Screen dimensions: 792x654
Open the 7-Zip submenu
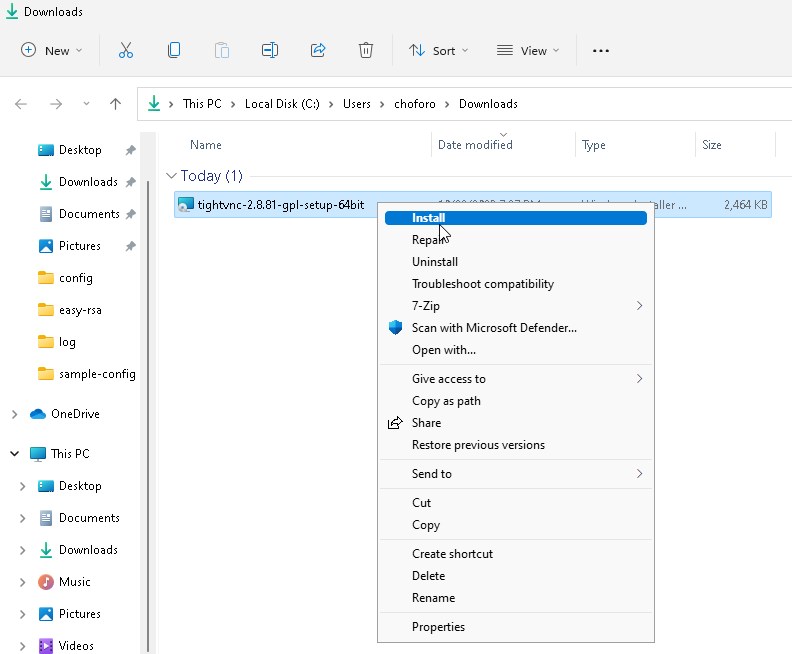pyautogui.click(x=516, y=306)
